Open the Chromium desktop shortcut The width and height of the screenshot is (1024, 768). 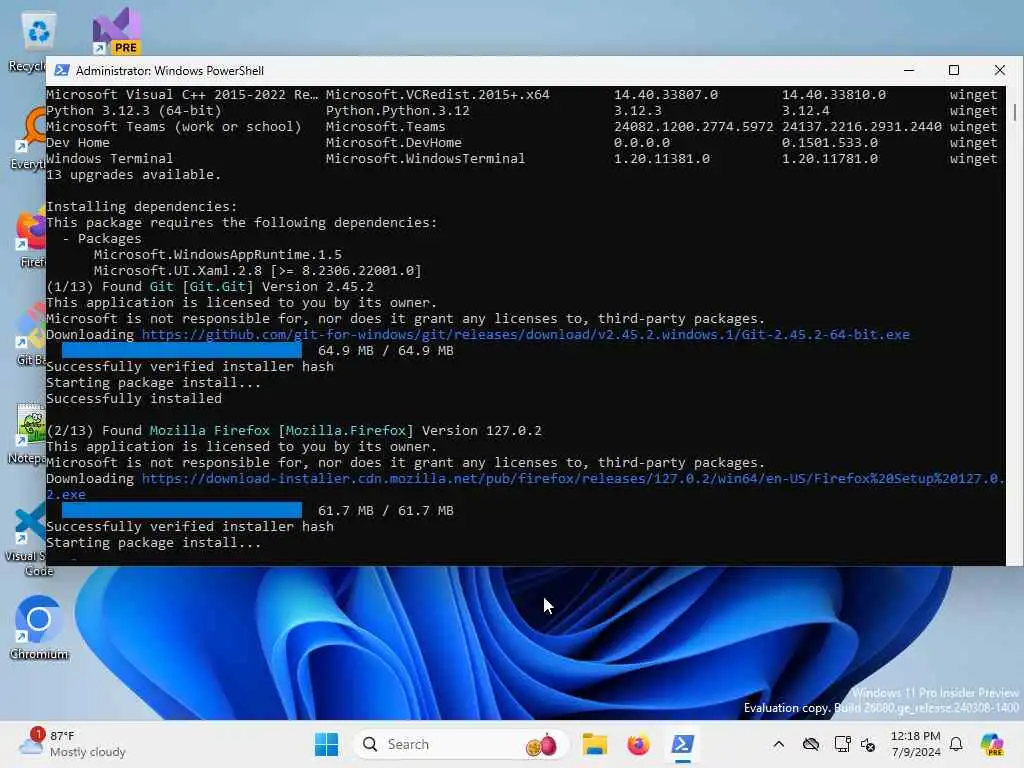(38, 626)
